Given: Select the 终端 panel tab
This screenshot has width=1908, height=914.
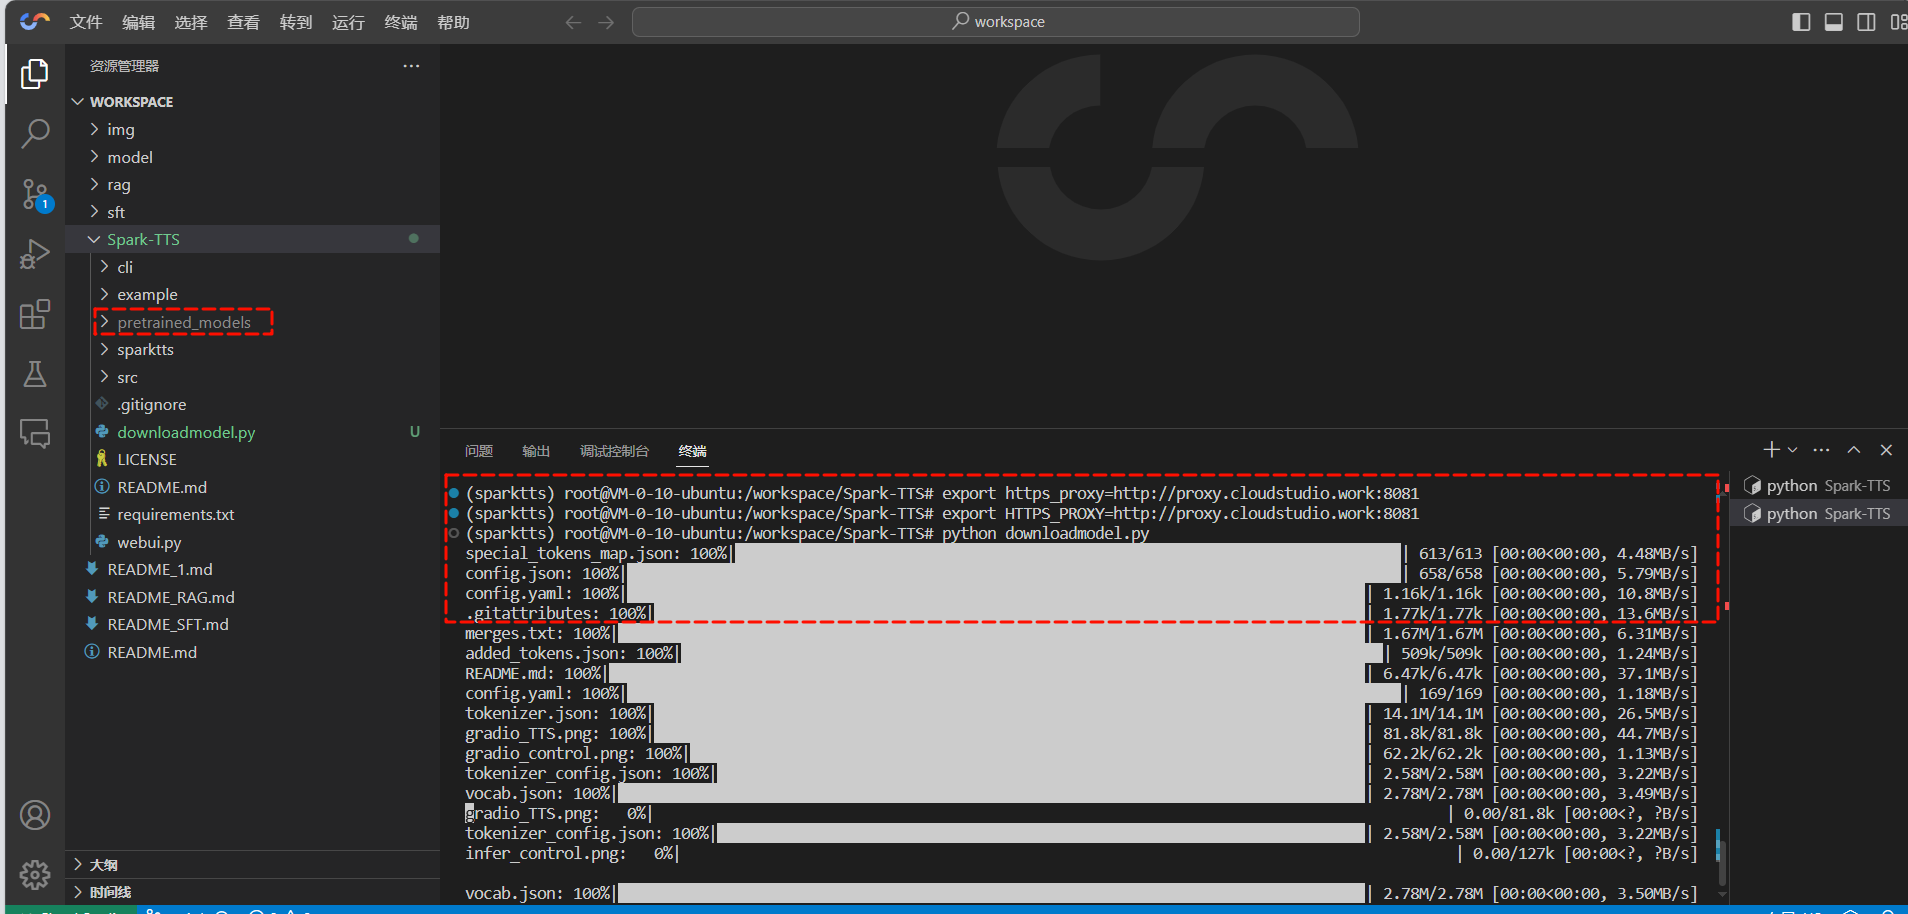Looking at the screenshot, I should pos(692,451).
